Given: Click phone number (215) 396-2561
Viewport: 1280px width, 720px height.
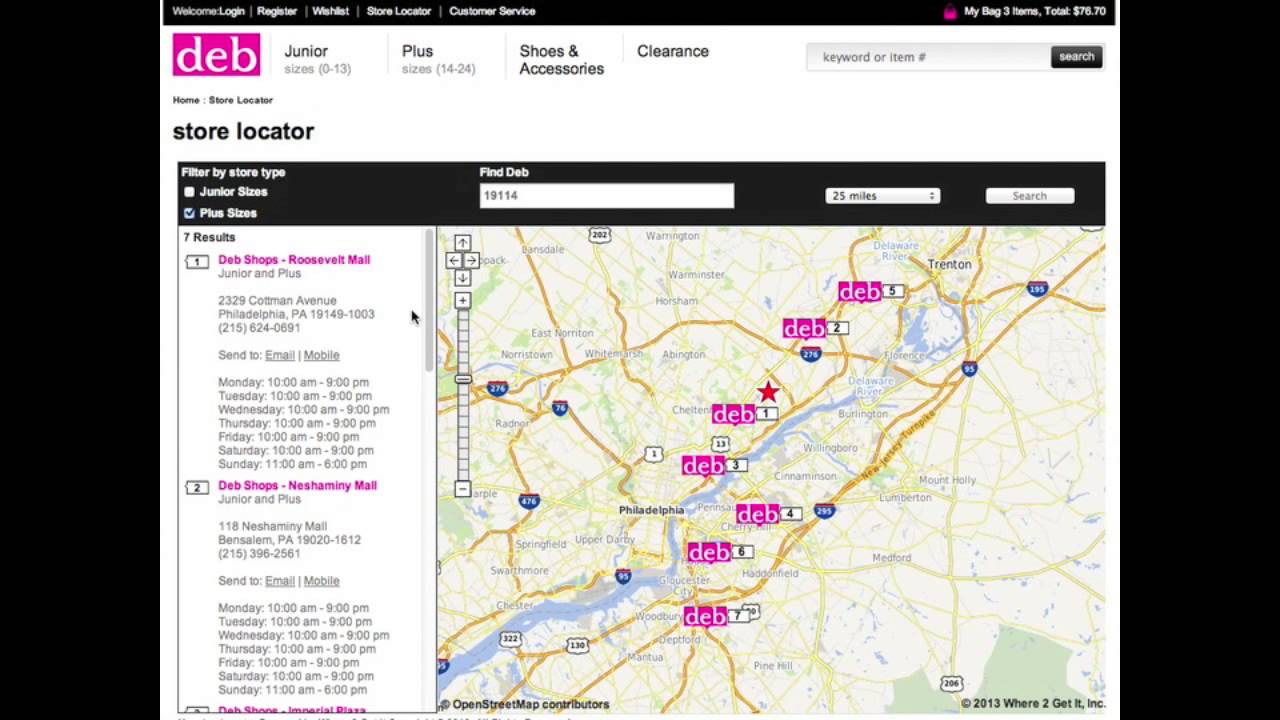Looking at the screenshot, I should point(259,554).
